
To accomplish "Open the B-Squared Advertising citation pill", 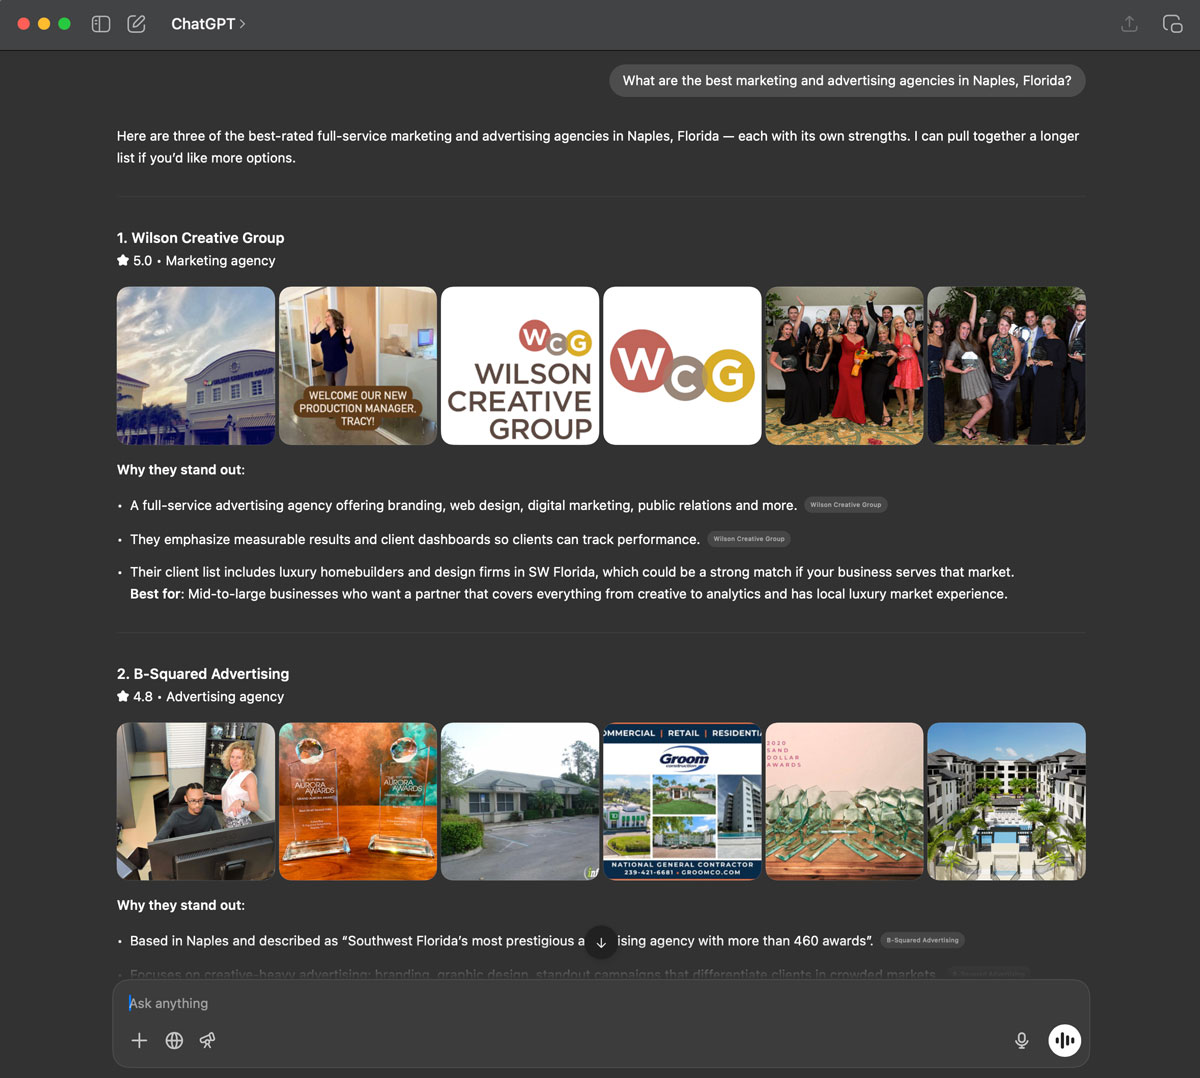I will (922, 940).
